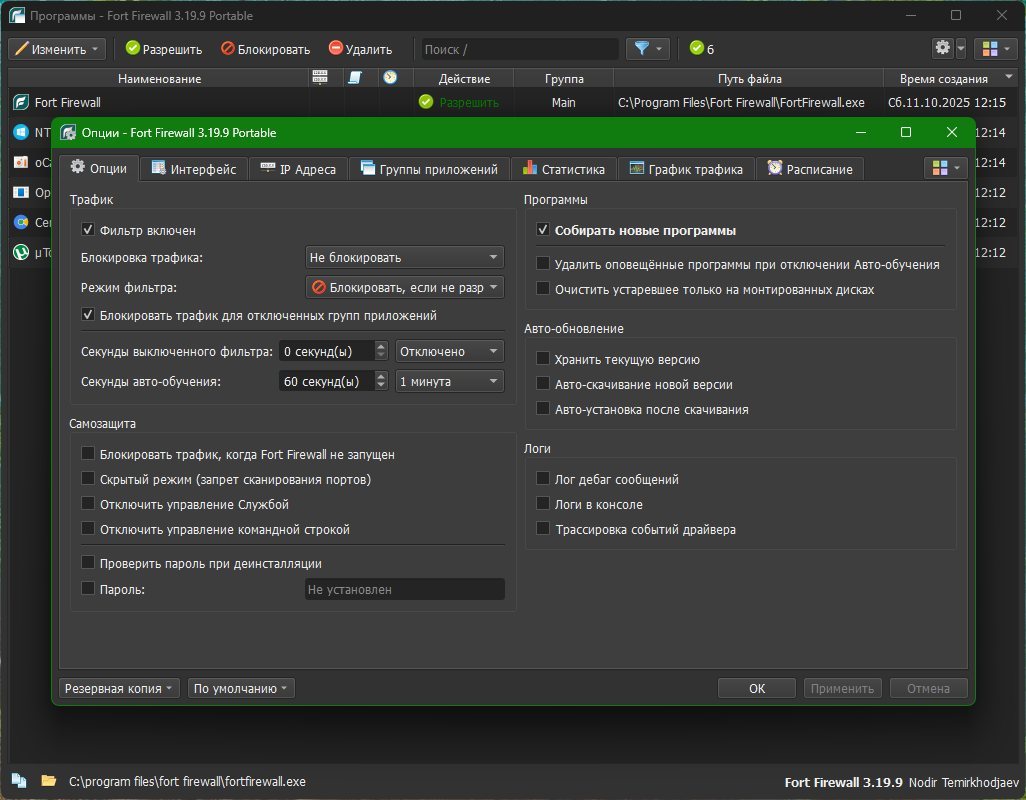The width and height of the screenshot is (1026, 800).
Task: Expand the Режим фильтра combo box
Action: [x=404, y=288]
